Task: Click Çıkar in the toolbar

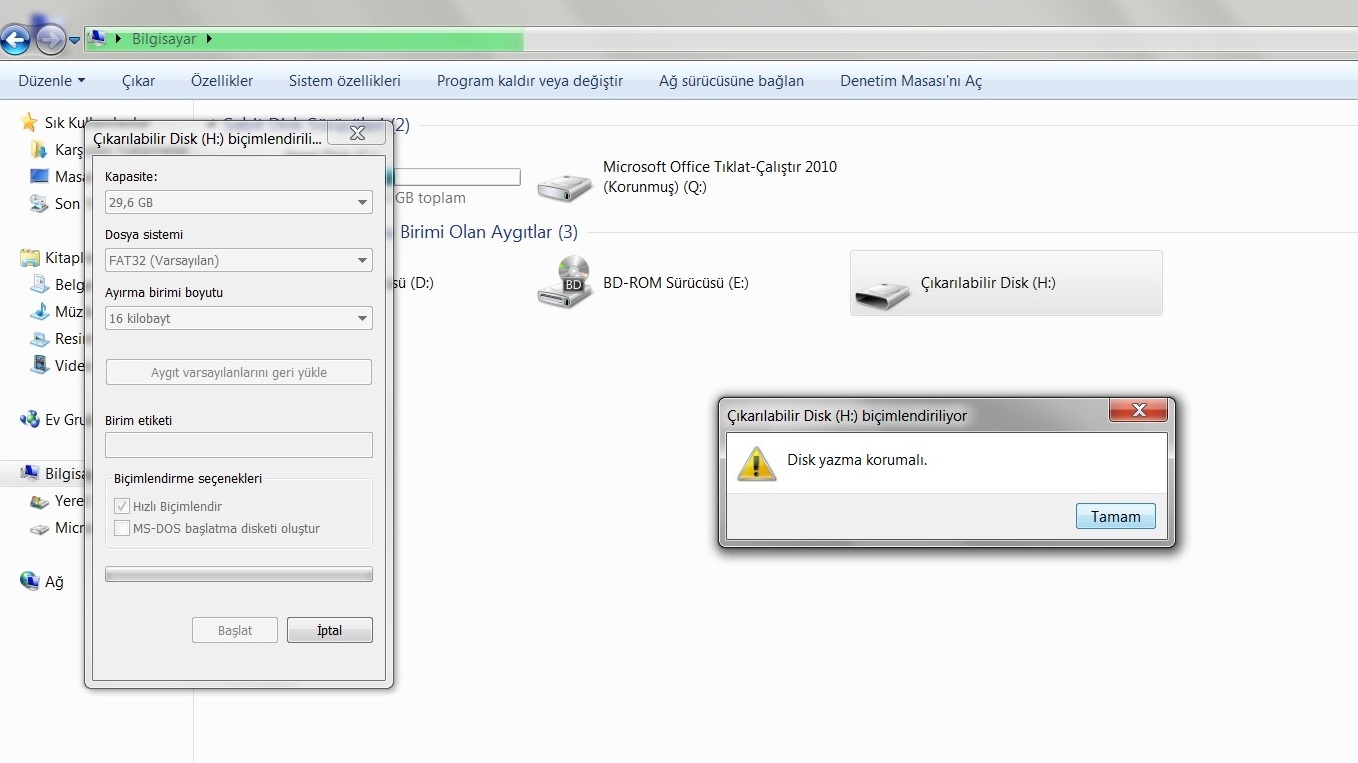Action: [139, 81]
